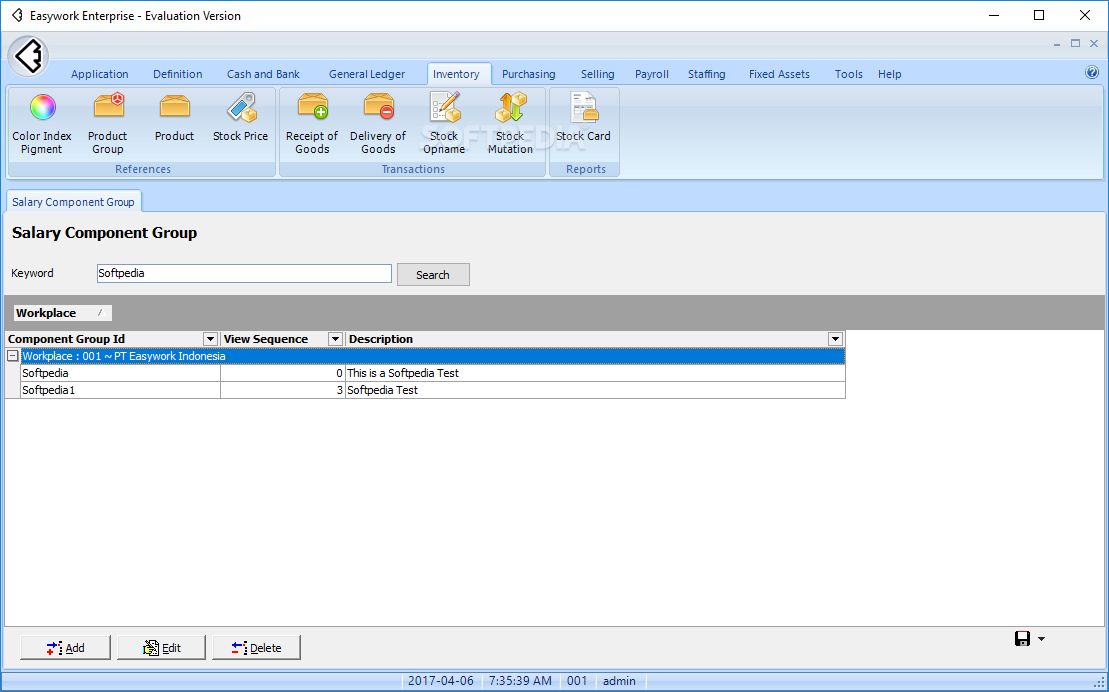Click the Delete button

[x=256, y=647]
